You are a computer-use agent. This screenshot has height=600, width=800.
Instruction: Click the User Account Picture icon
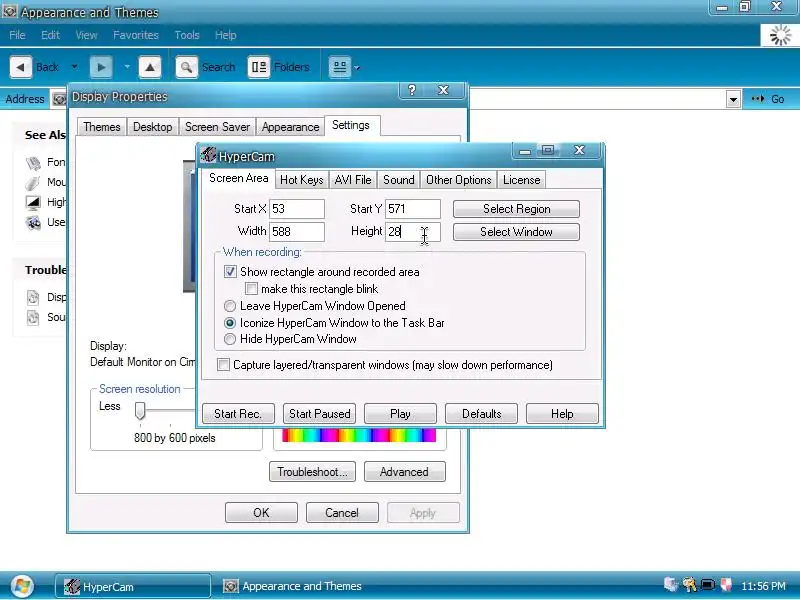tap(33, 222)
